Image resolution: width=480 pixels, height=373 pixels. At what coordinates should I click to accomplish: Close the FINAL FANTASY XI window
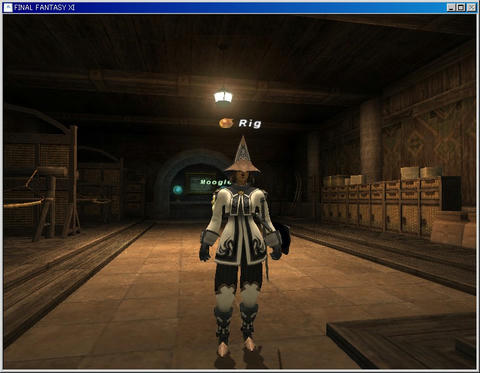tap(472, 7)
